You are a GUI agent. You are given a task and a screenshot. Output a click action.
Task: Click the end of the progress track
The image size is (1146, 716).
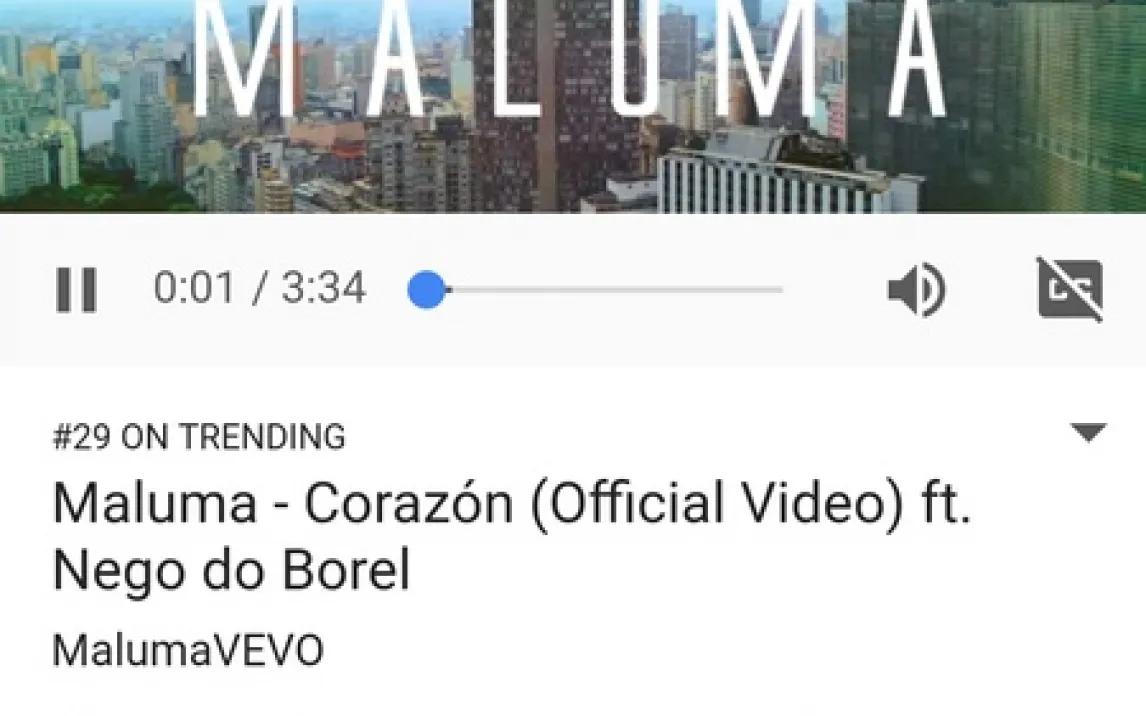click(779, 289)
